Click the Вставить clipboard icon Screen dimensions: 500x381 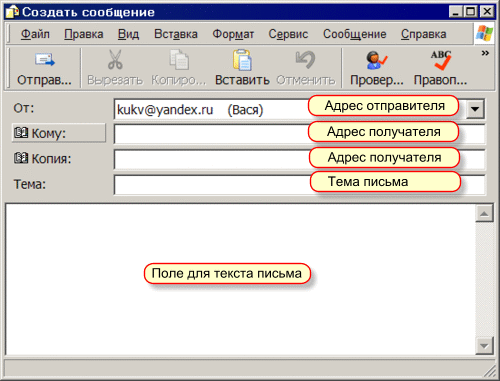[x=242, y=60]
